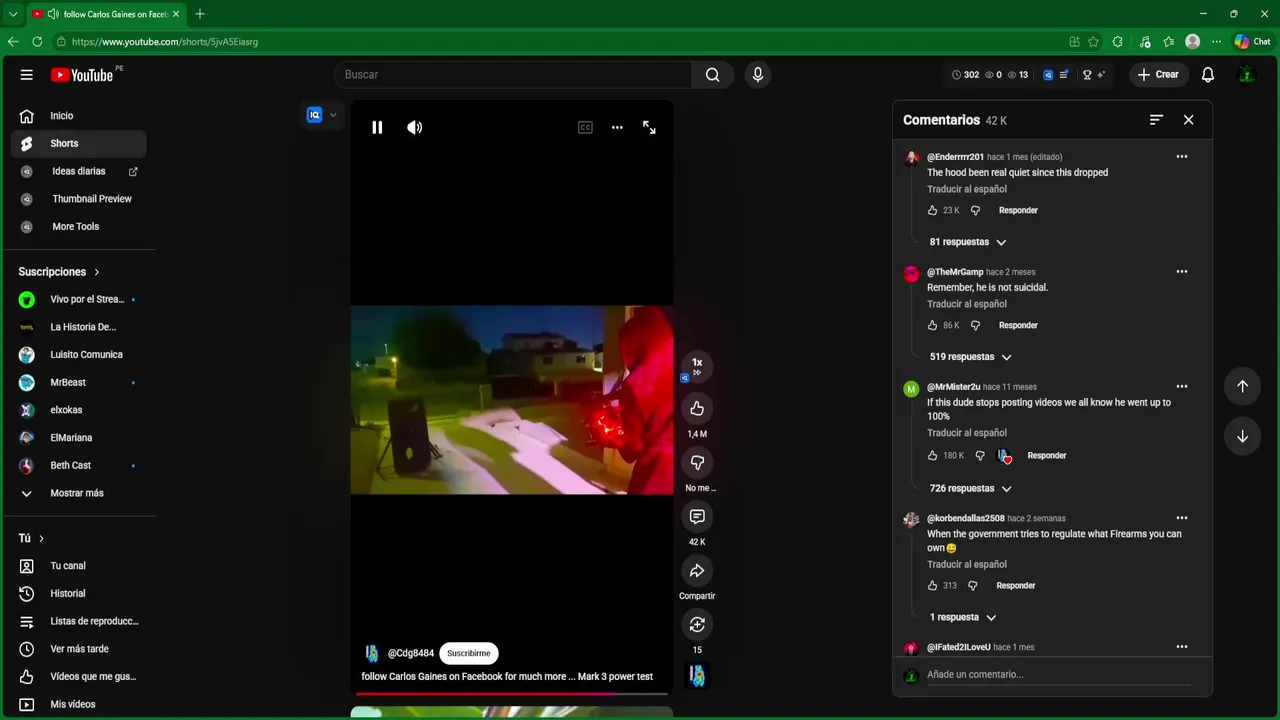Focus the Buscar search field
The height and width of the screenshot is (720, 1280).
[x=512, y=75]
